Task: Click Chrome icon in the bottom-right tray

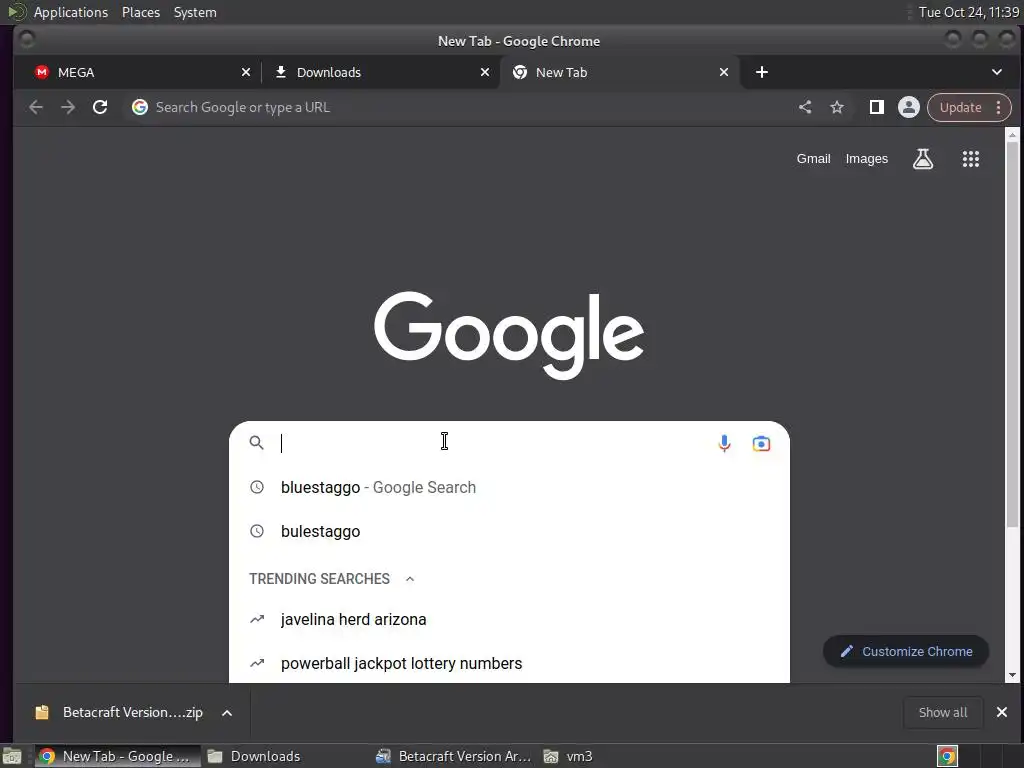Action: (948, 756)
